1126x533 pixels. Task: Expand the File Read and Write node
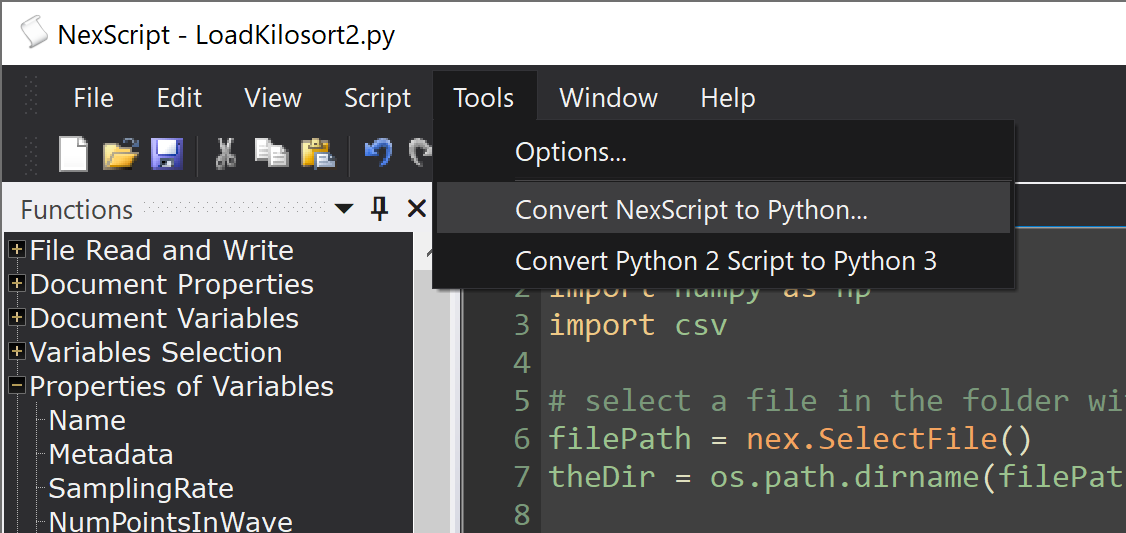coord(17,251)
